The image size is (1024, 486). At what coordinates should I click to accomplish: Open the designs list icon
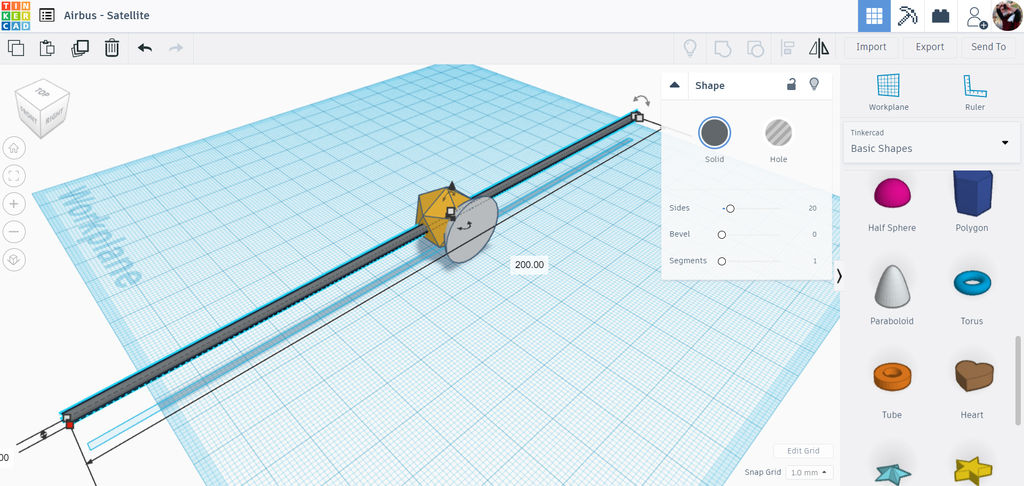[x=46, y=15]
